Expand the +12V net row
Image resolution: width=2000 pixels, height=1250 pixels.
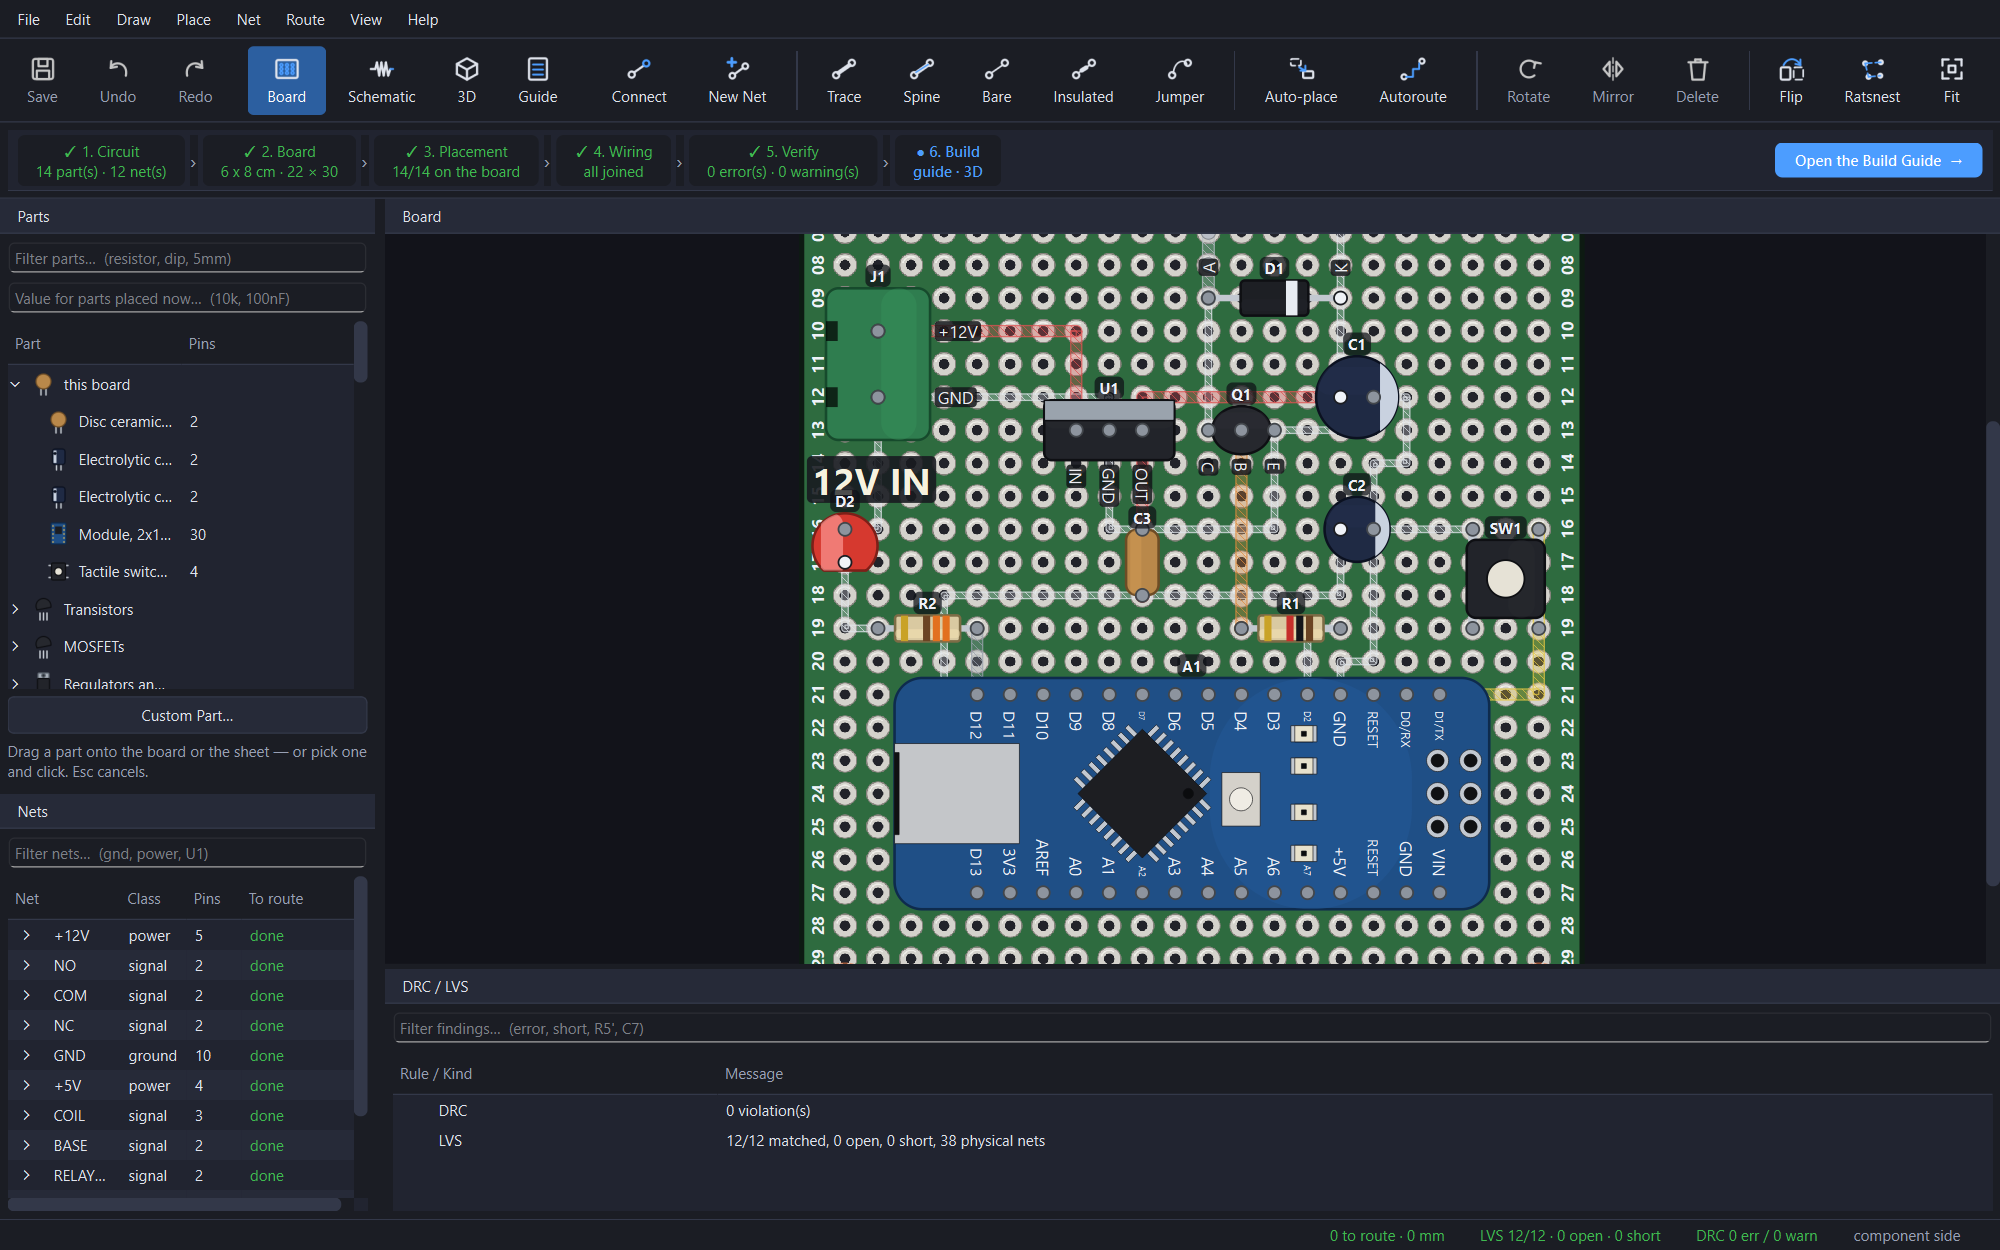(27, 935)
